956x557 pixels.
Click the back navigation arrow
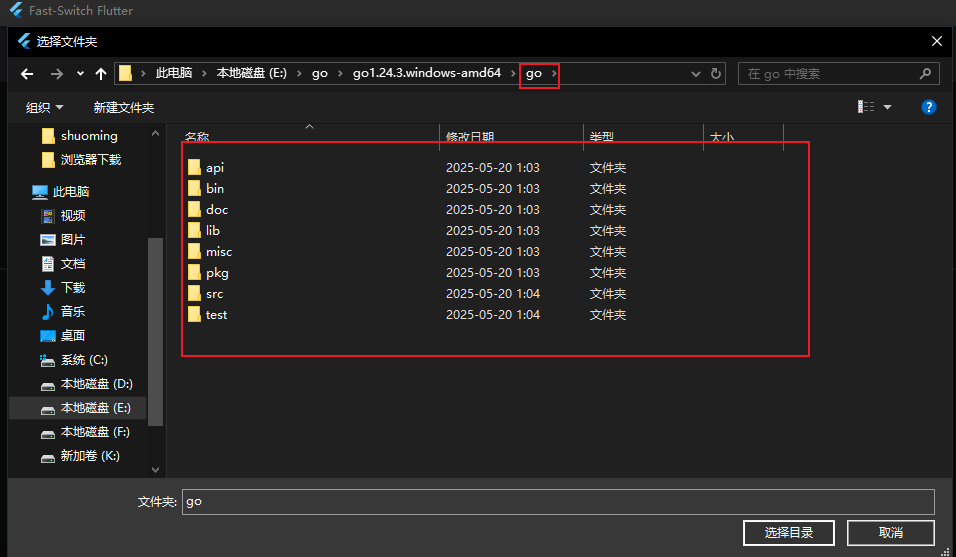27,74
